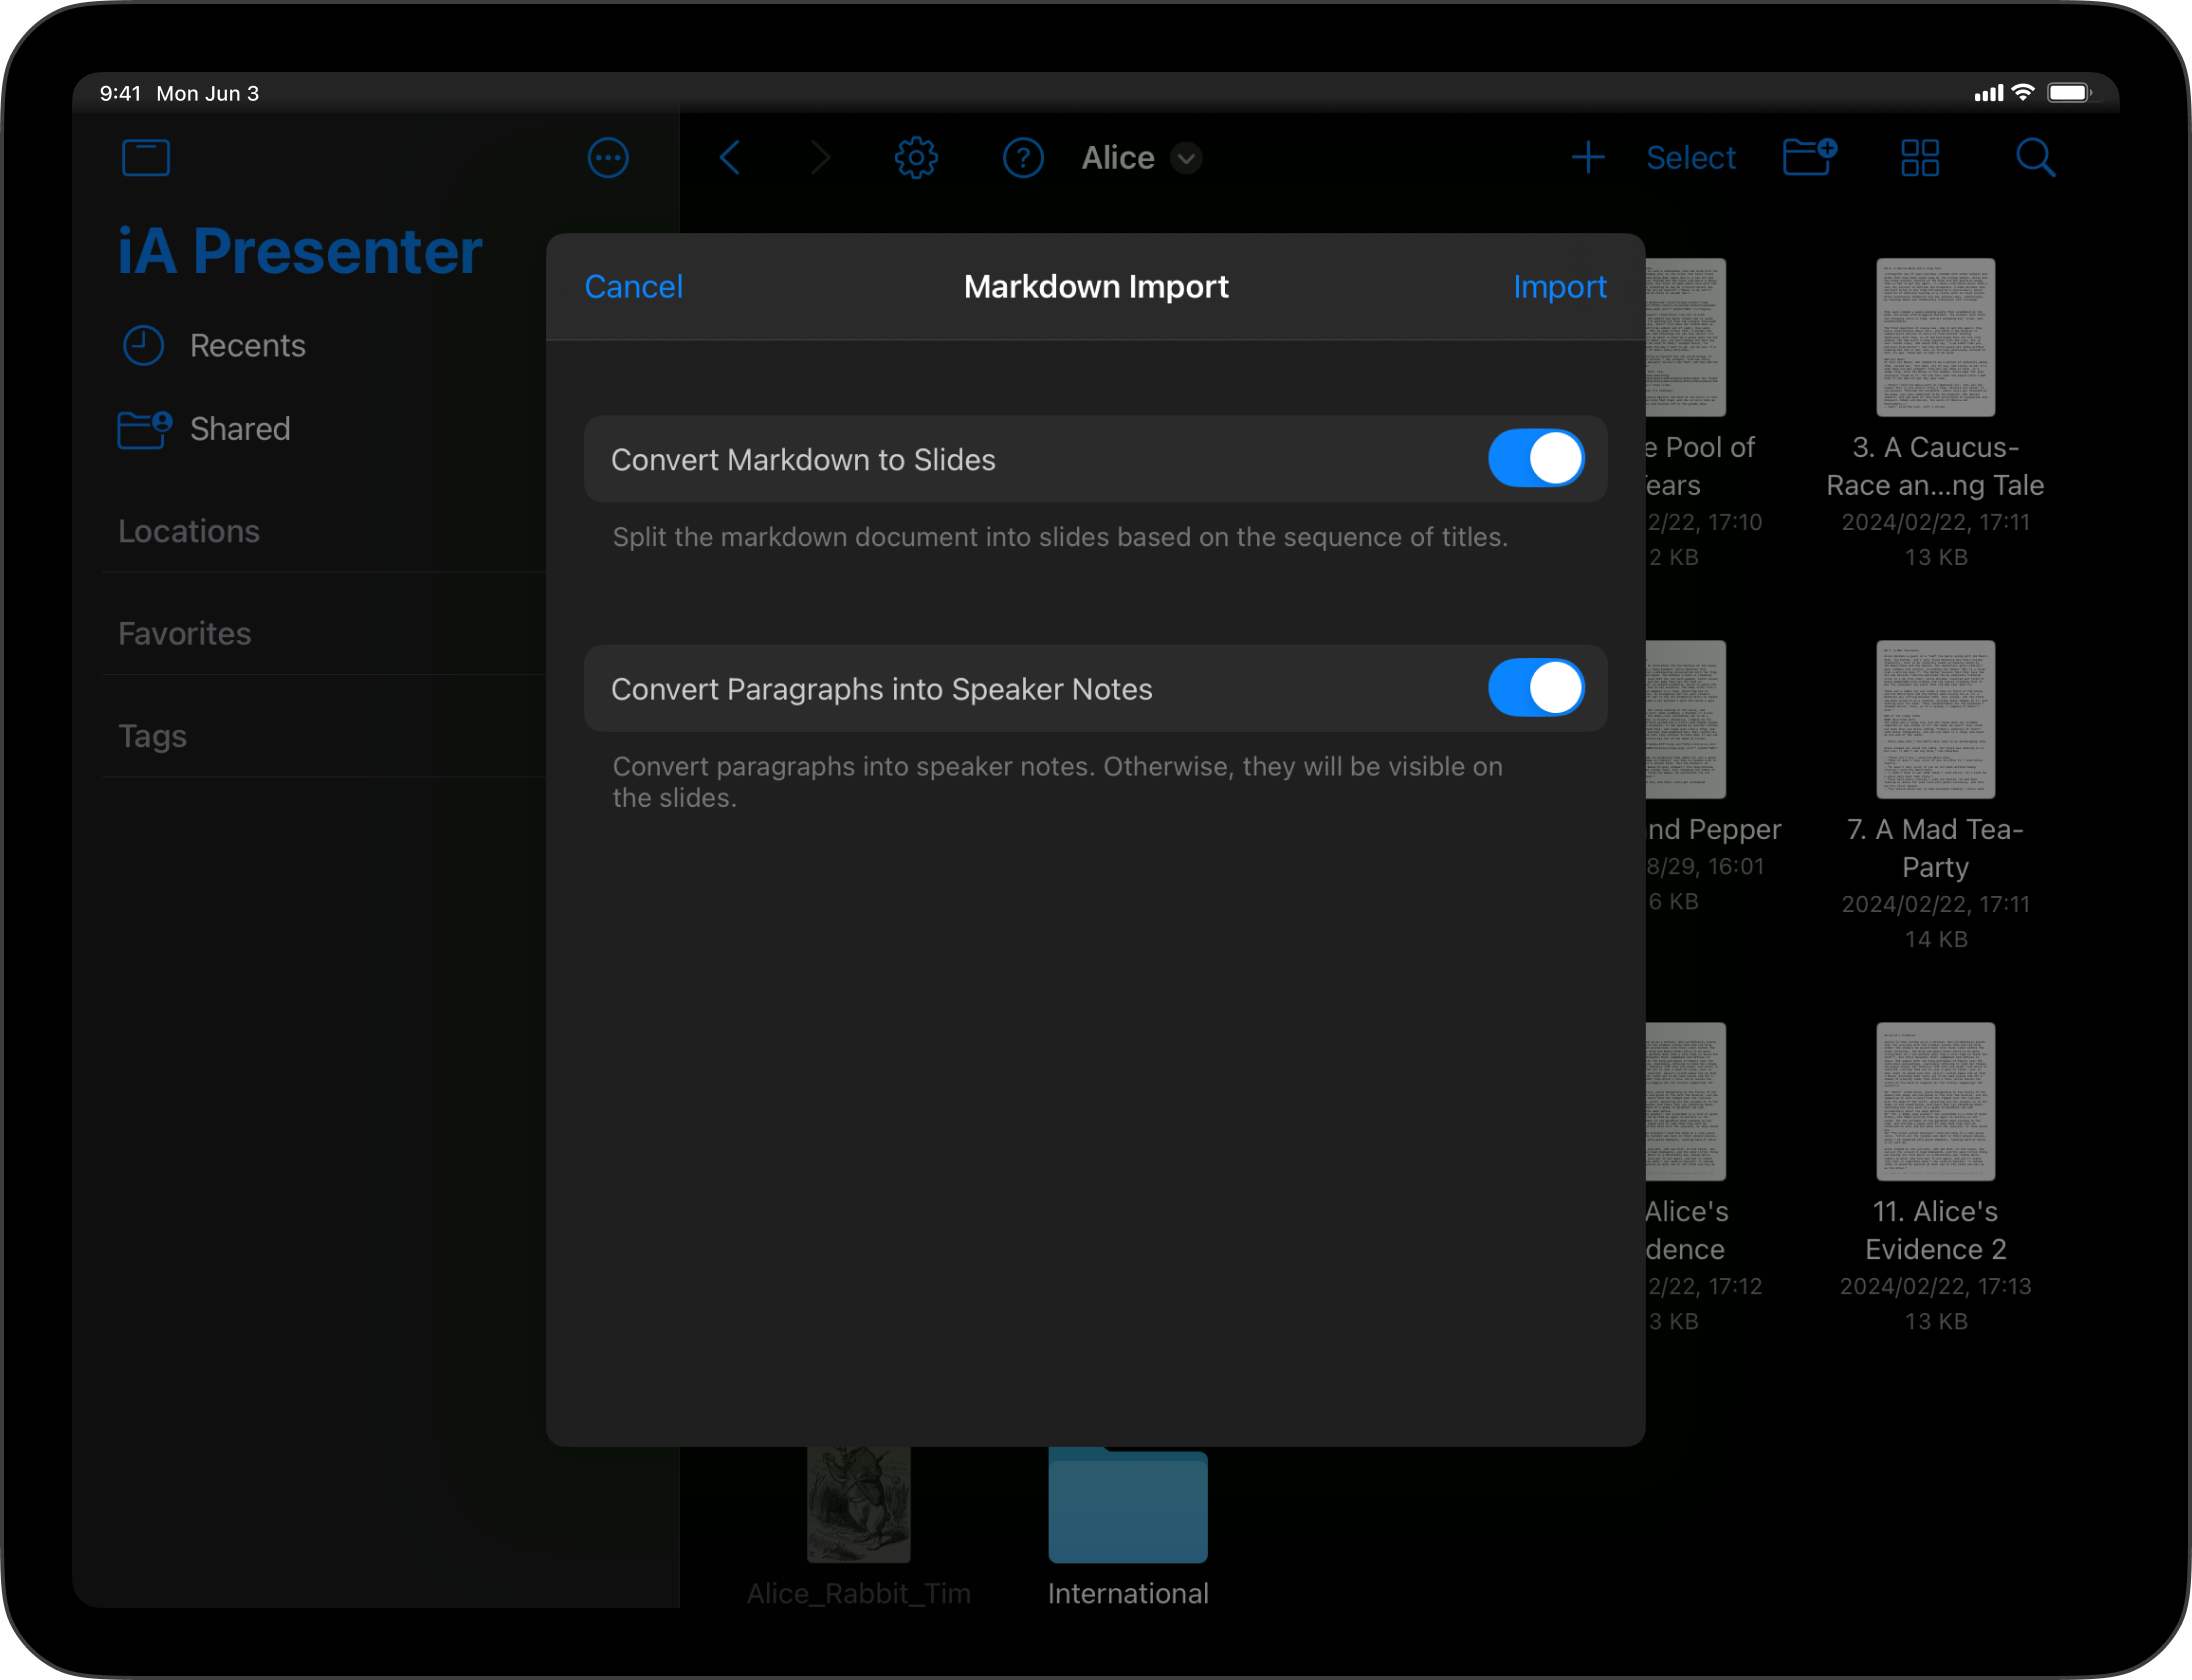Image resolution: width=2192 pixels, height=1680 pixels.
Task: Click the 'nd Pepper' partially hidden file name
Action: click(1714, 829)
